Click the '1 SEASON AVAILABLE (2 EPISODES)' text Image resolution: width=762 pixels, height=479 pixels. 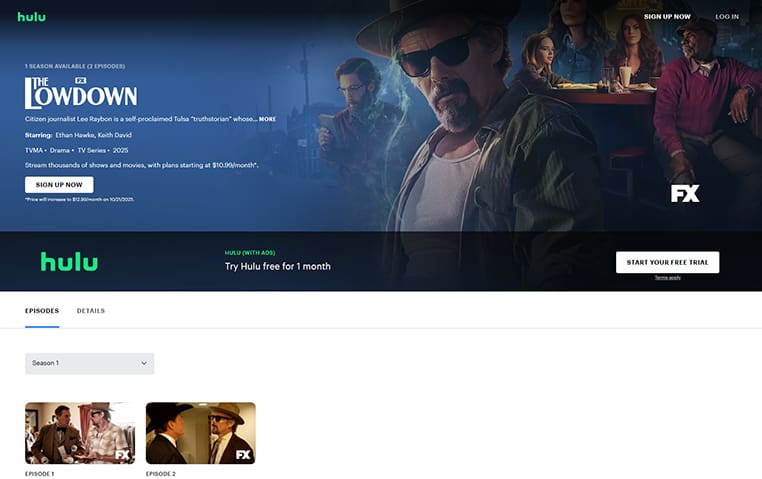pos(75,66)
